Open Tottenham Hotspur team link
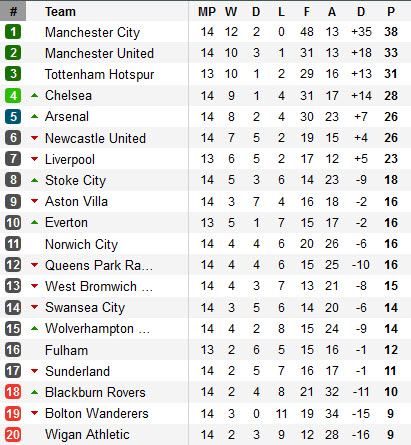 tap(99, 74)
